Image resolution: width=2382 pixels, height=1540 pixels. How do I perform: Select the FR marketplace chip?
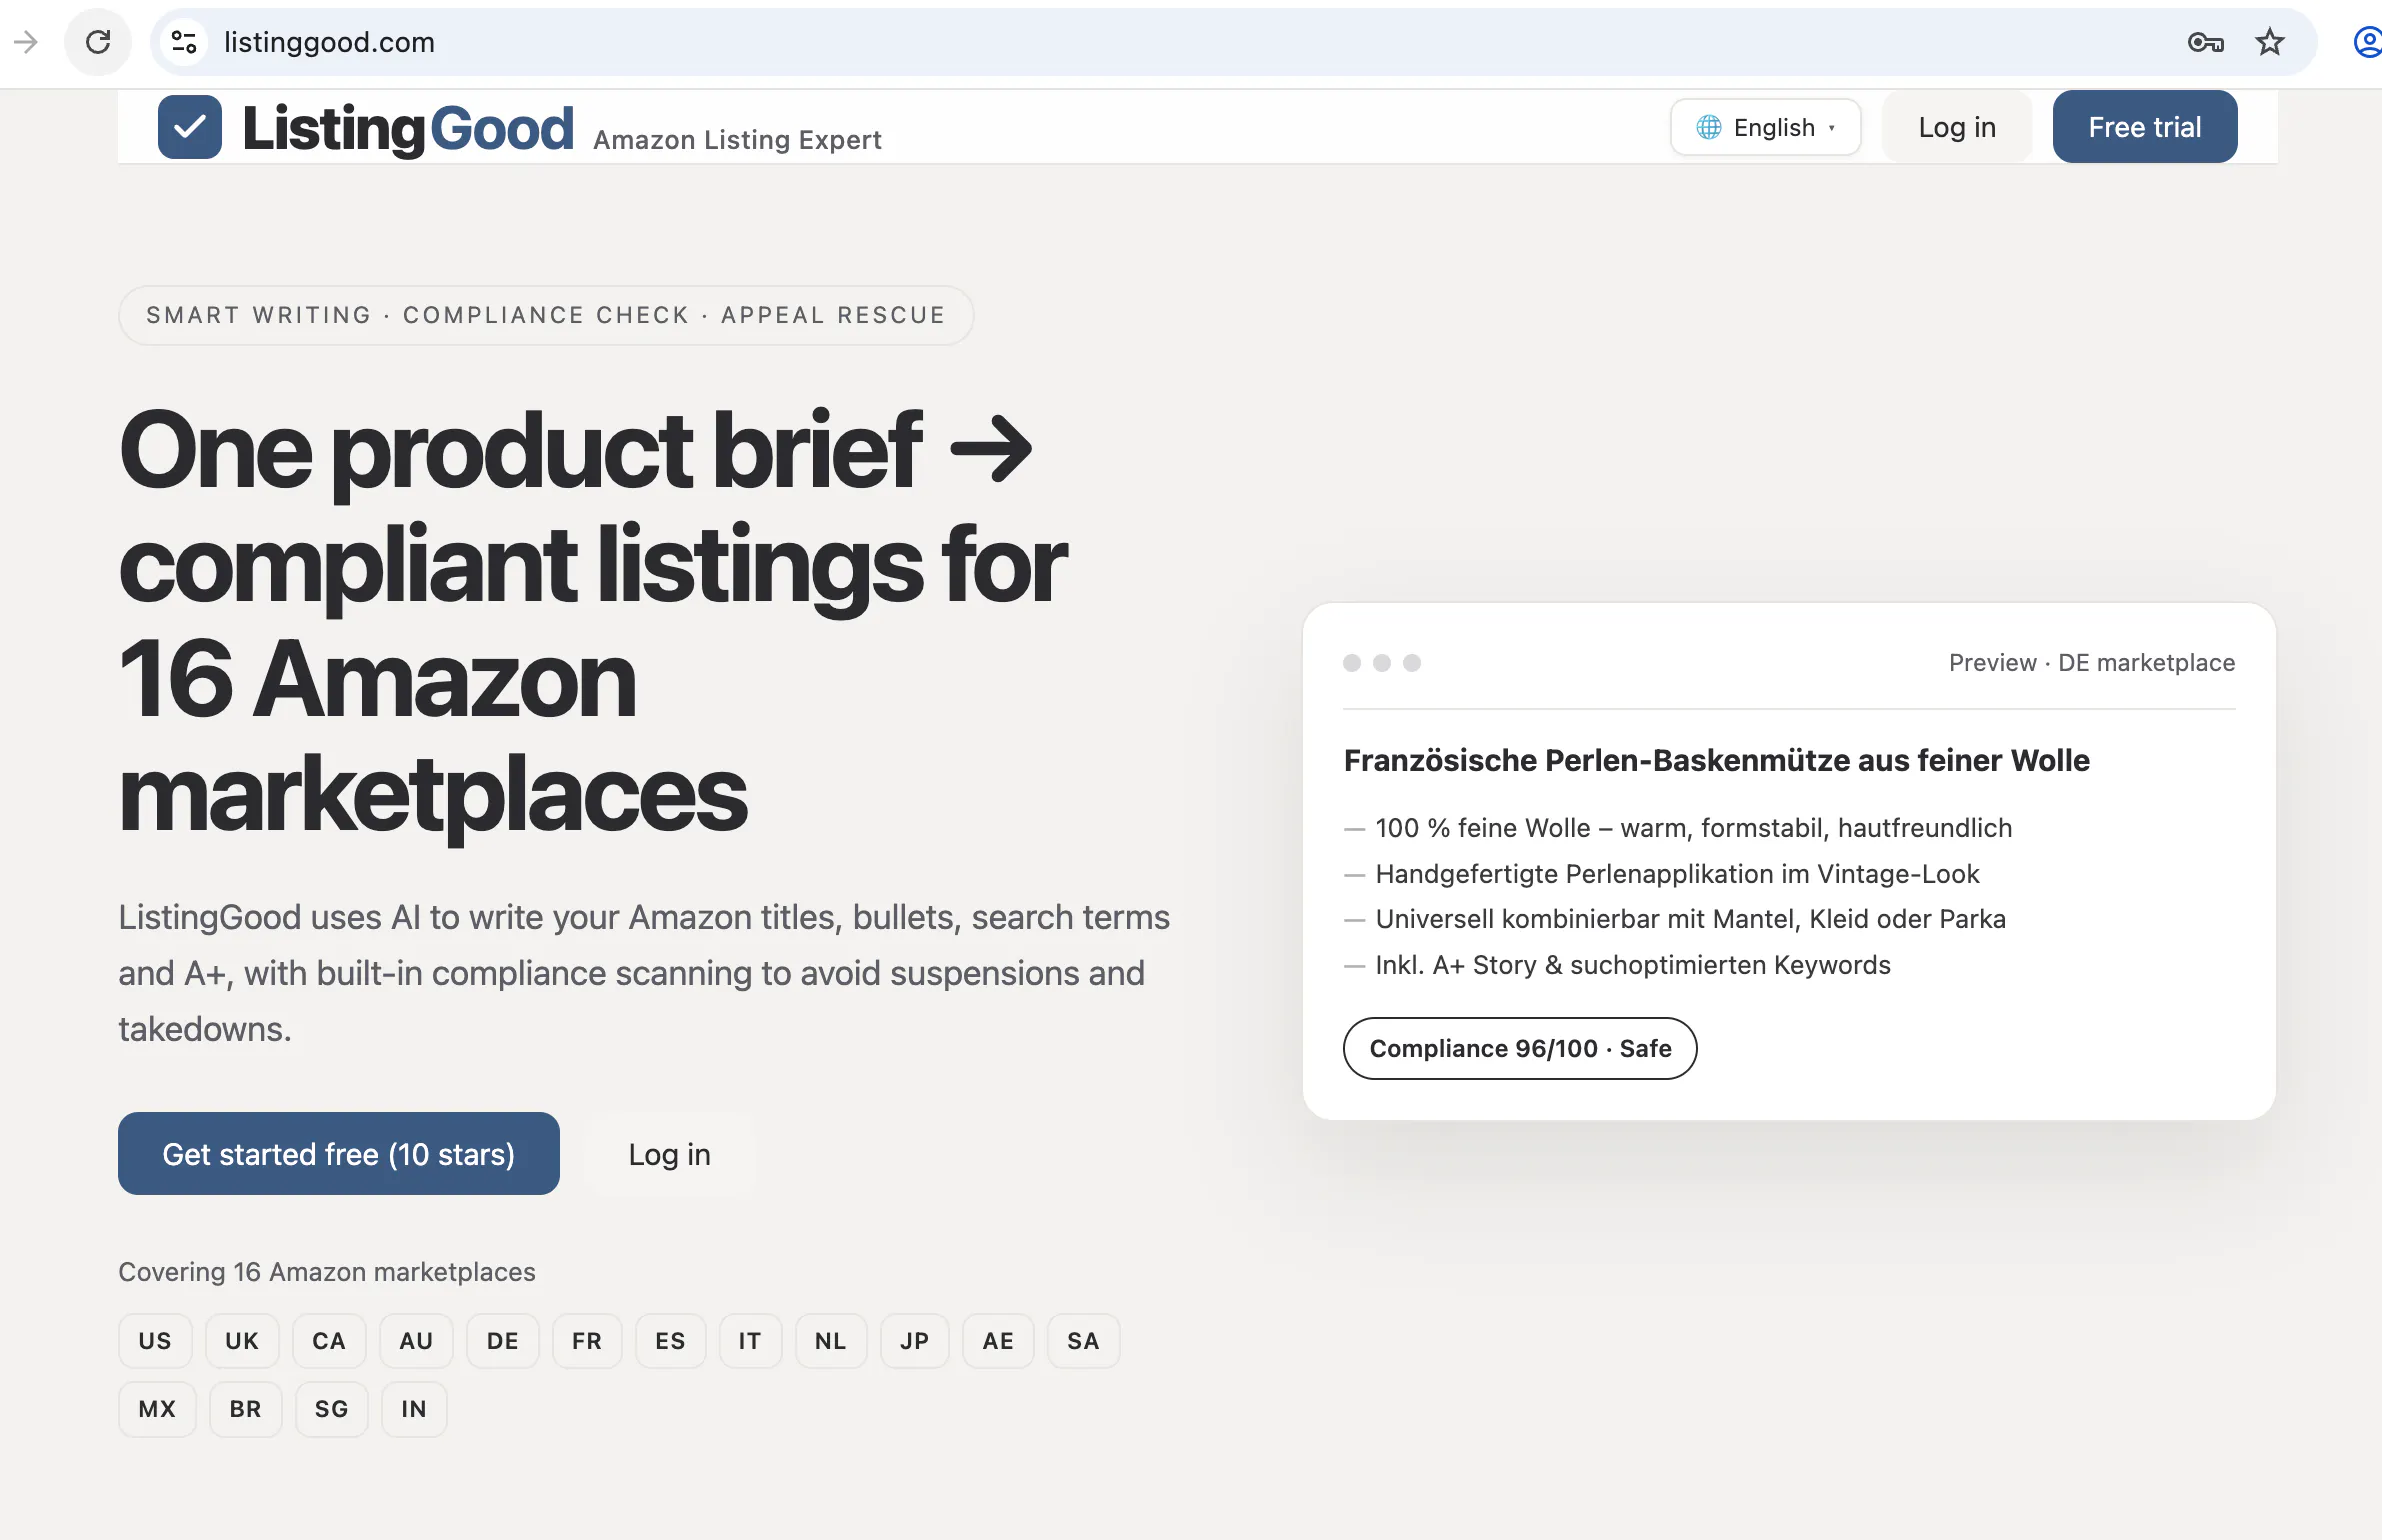tap(587, 1341)
